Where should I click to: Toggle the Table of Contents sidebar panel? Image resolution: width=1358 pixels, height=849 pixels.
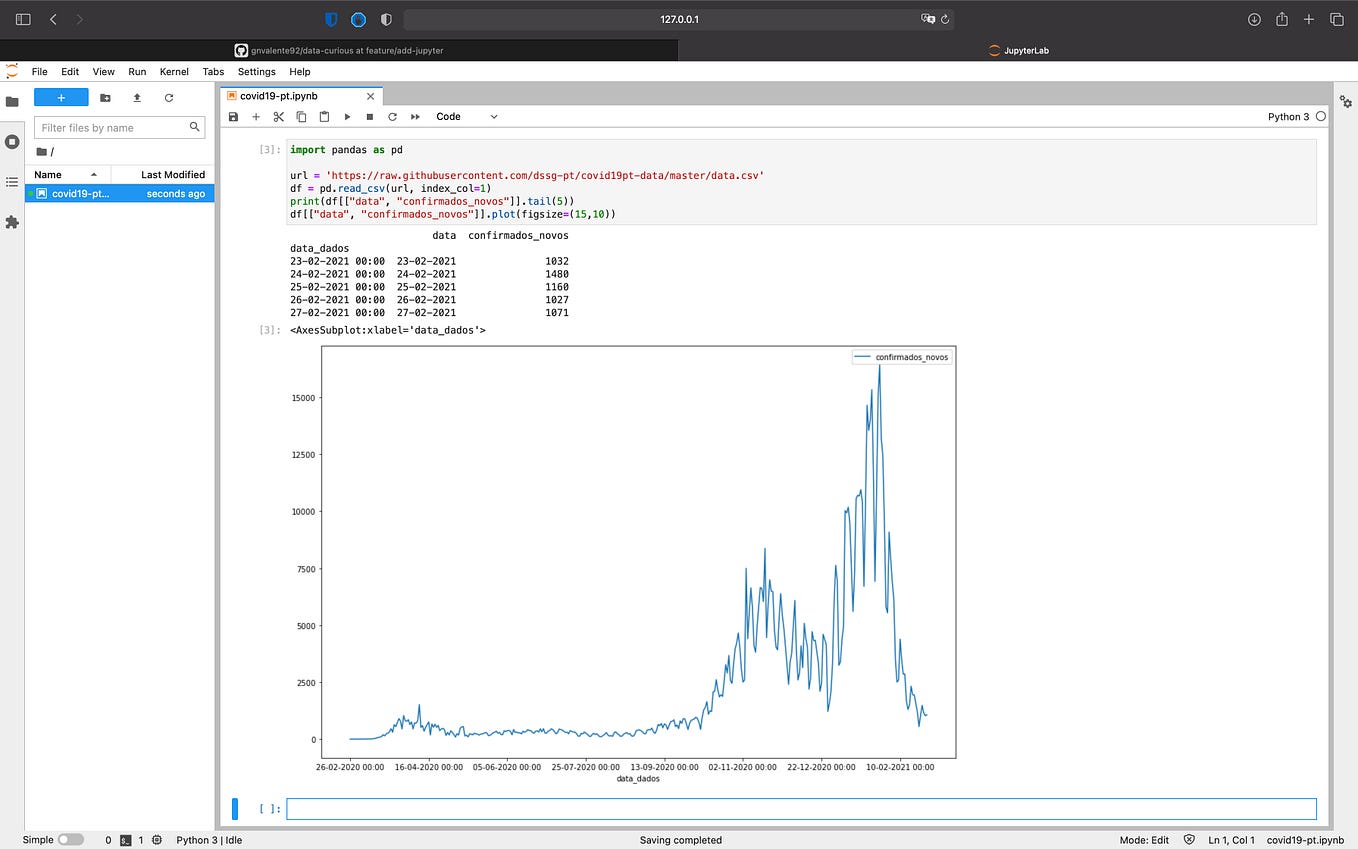(12, 181)
